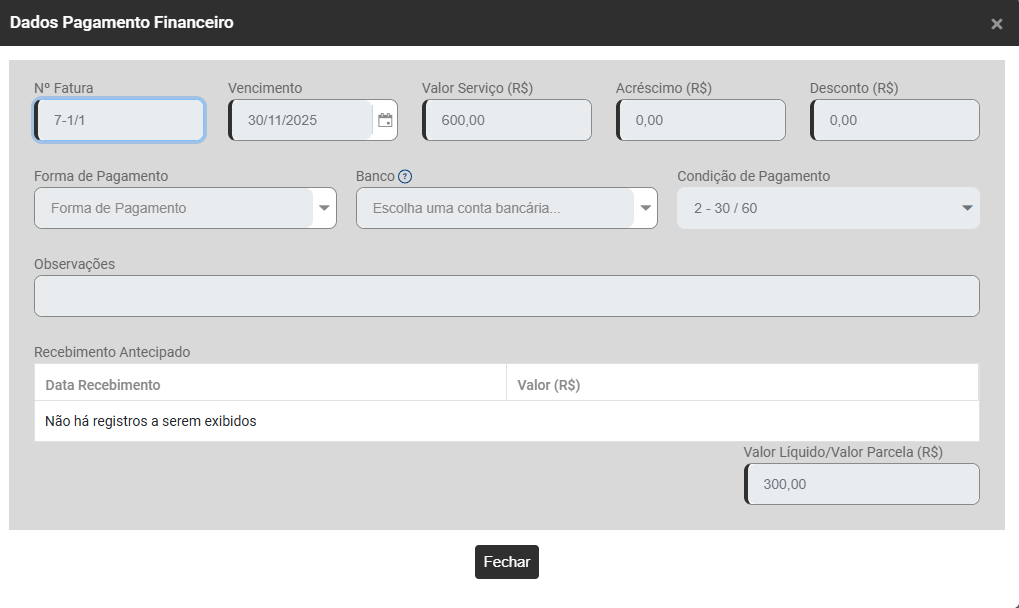This screenshot has width=1019, height=608.
Task: Select the Valor Líquido/Valor Parcela field
Action: click(x=862, y=484)
